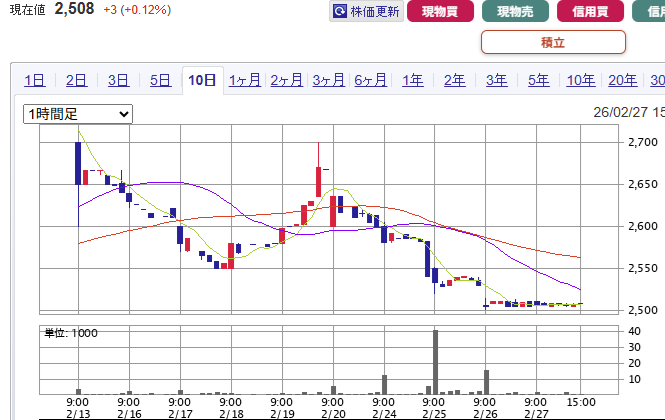Screen dimensions: 665x420
Task: Click the 株価更新 refresh icon
Action: pyautogui.click(x=341, y=12)
